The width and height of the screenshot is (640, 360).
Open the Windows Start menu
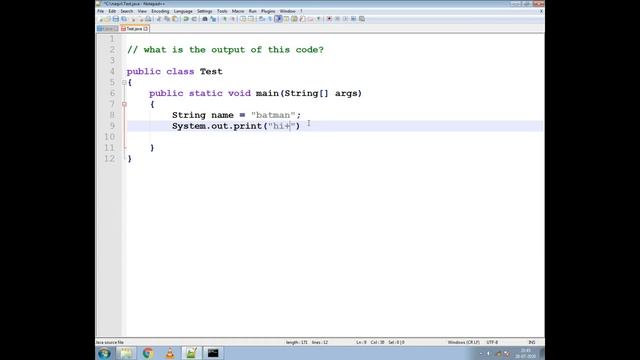(x=104, y=353)
